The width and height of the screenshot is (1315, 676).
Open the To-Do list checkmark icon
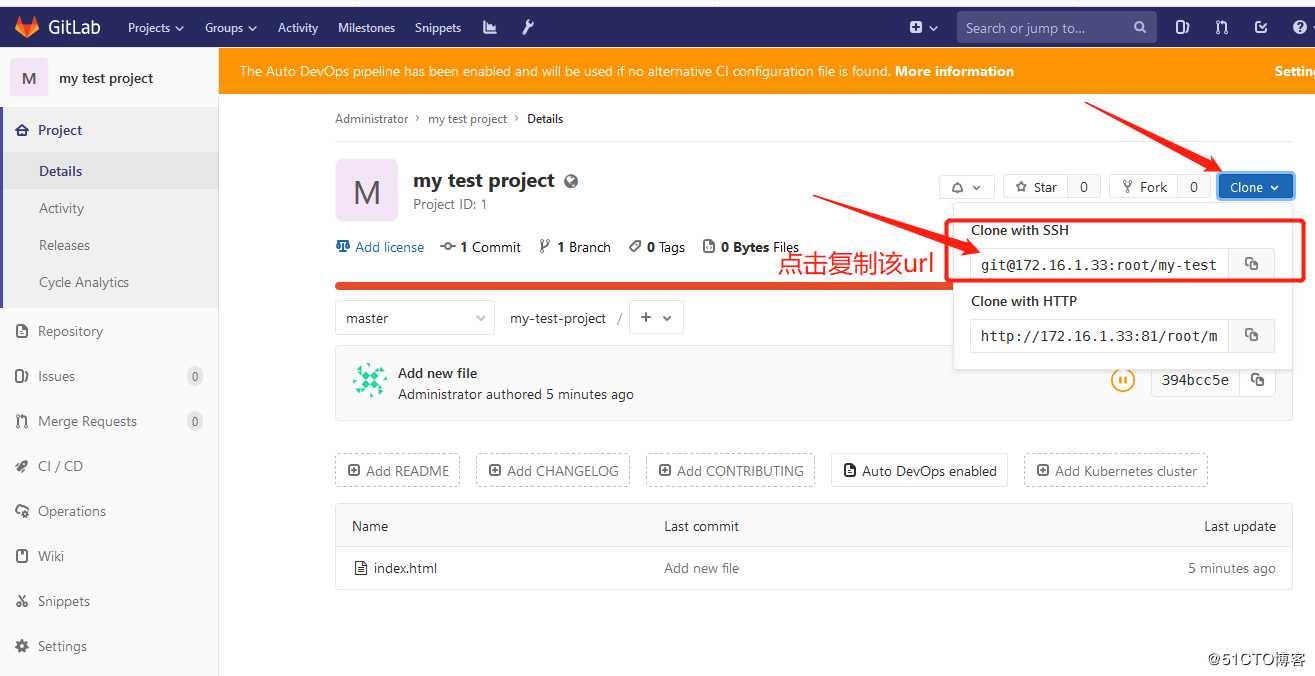tap(1261, 27)
